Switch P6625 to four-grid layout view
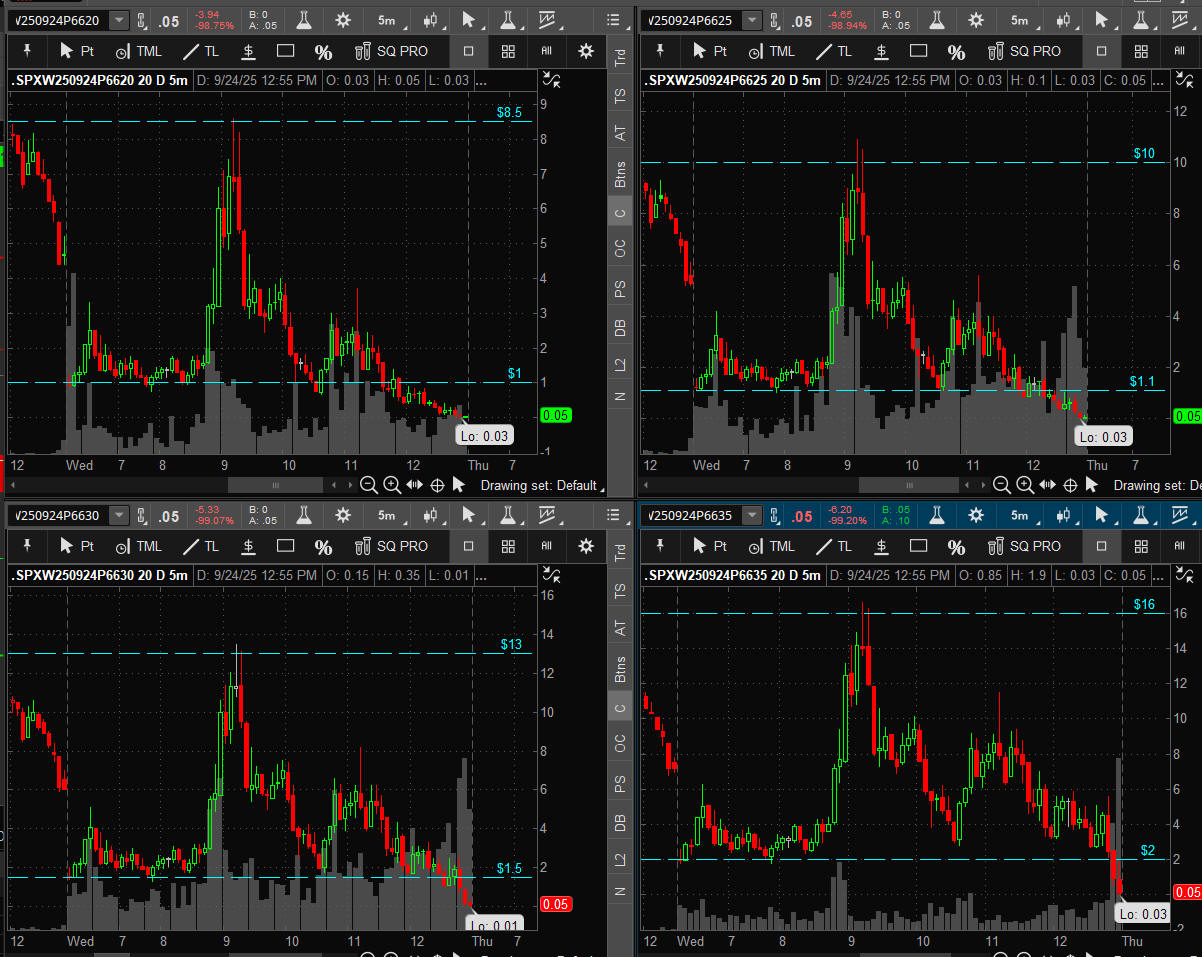Screen dimensions: 1202x957 [1141, 51]
